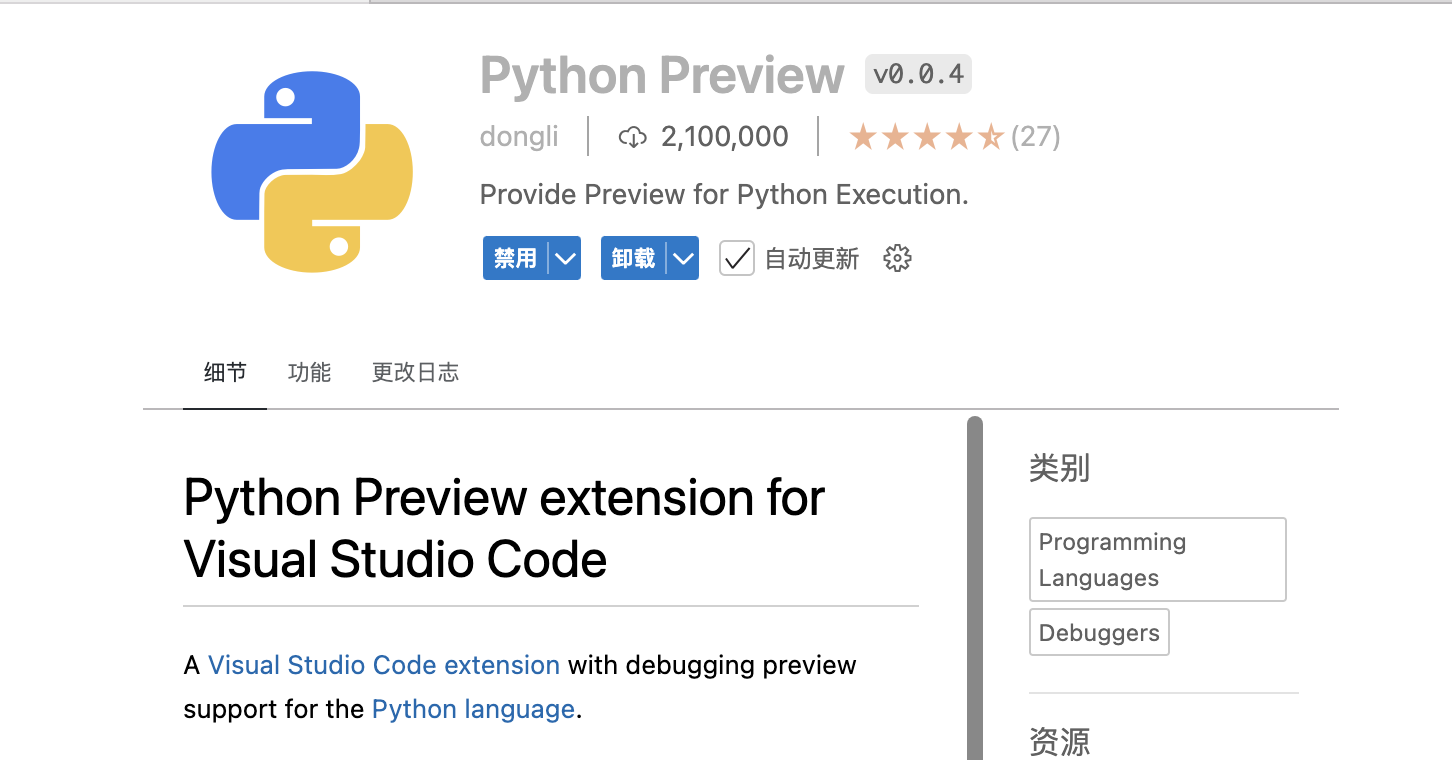Click the (27) review count
Viewport: 1452px width, 760px height.
(1036, 137)
